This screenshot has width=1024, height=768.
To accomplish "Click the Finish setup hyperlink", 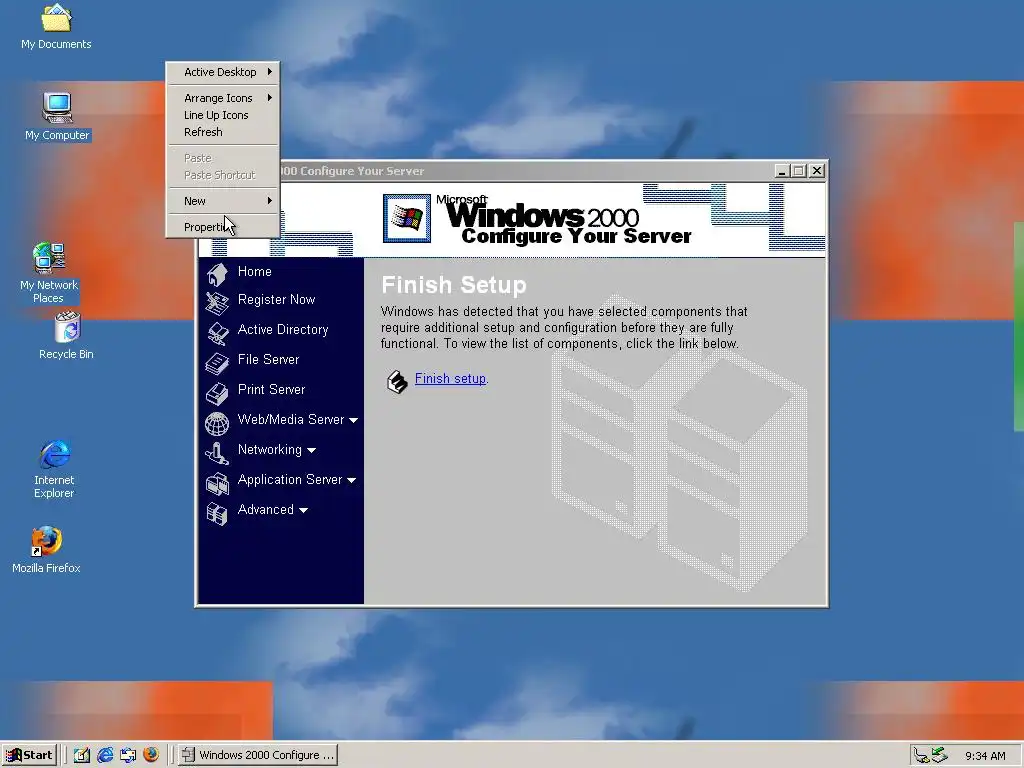I will pyautogui.click(x=450, y=379).
